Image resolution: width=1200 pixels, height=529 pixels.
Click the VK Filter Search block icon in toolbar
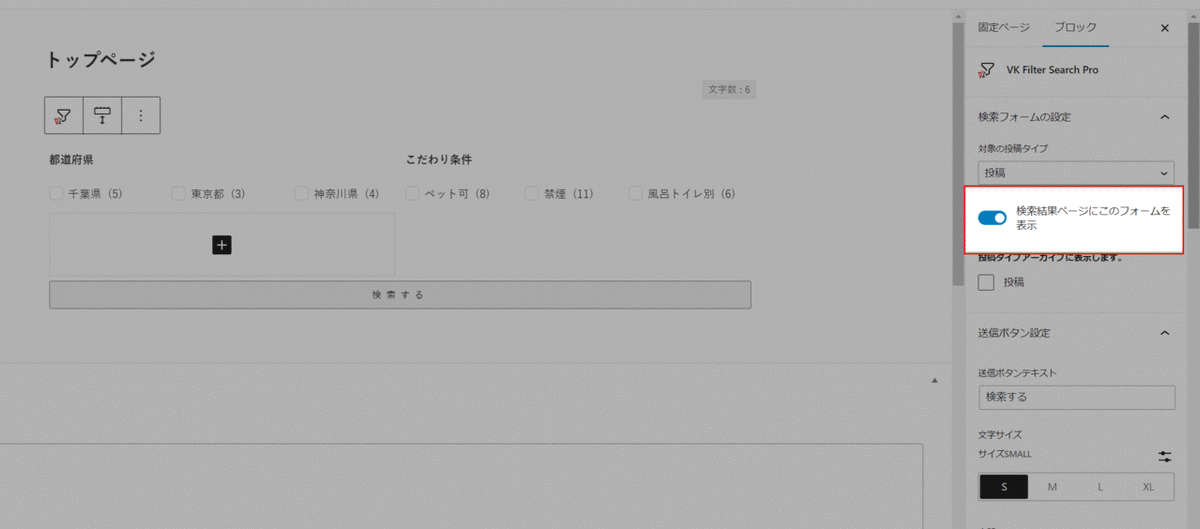[x=63, y=116]
